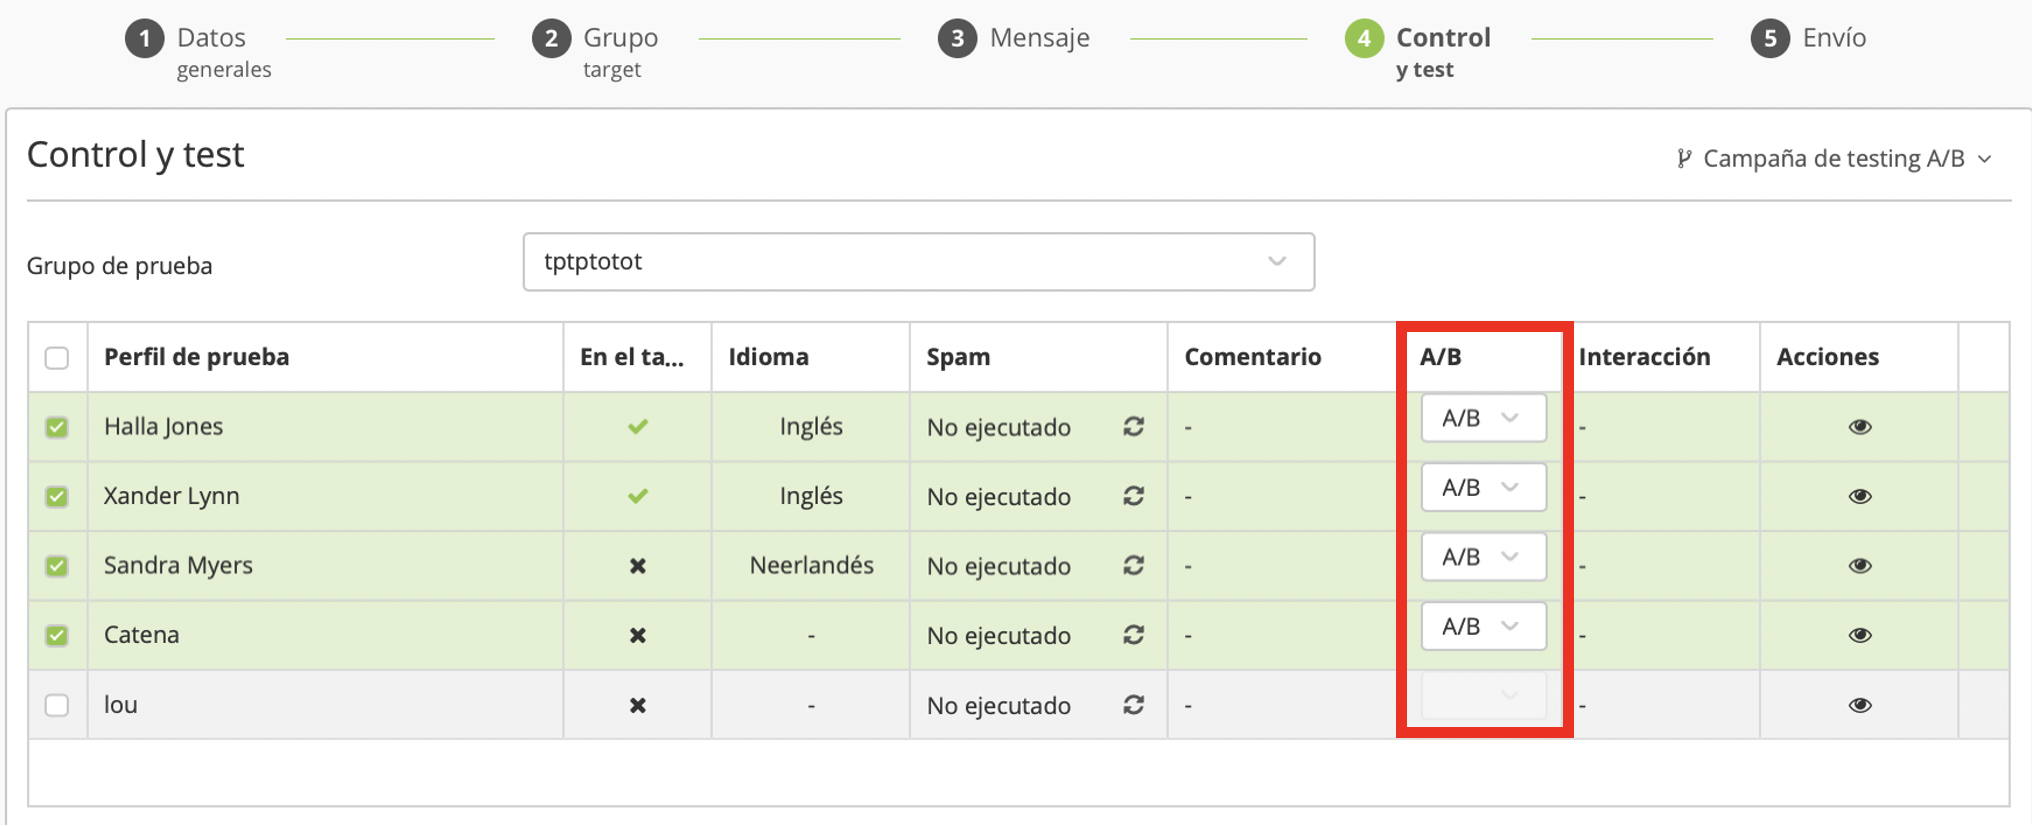The image size is (2032, 826).
Task: Click green step 4 circle icon
Action: tap(1364, 39)
